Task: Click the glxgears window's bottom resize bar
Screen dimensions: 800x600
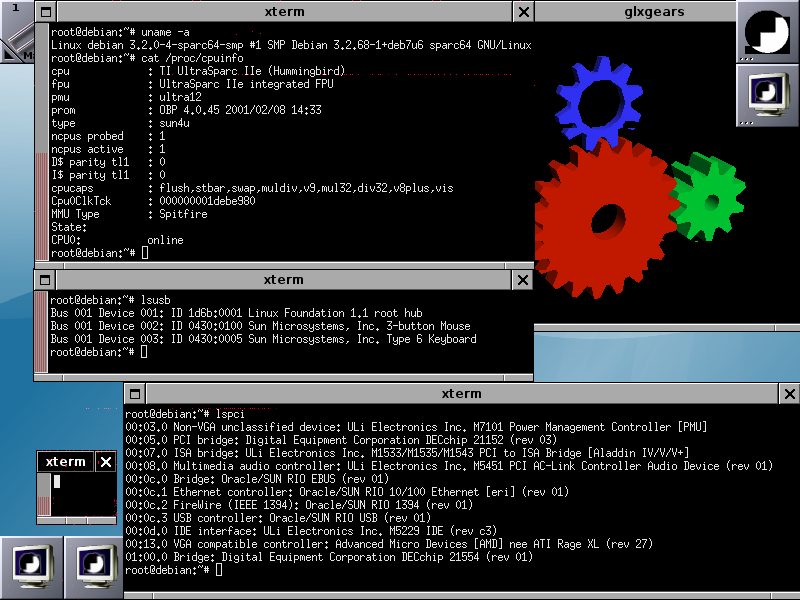Action: (x=667, y=328)
